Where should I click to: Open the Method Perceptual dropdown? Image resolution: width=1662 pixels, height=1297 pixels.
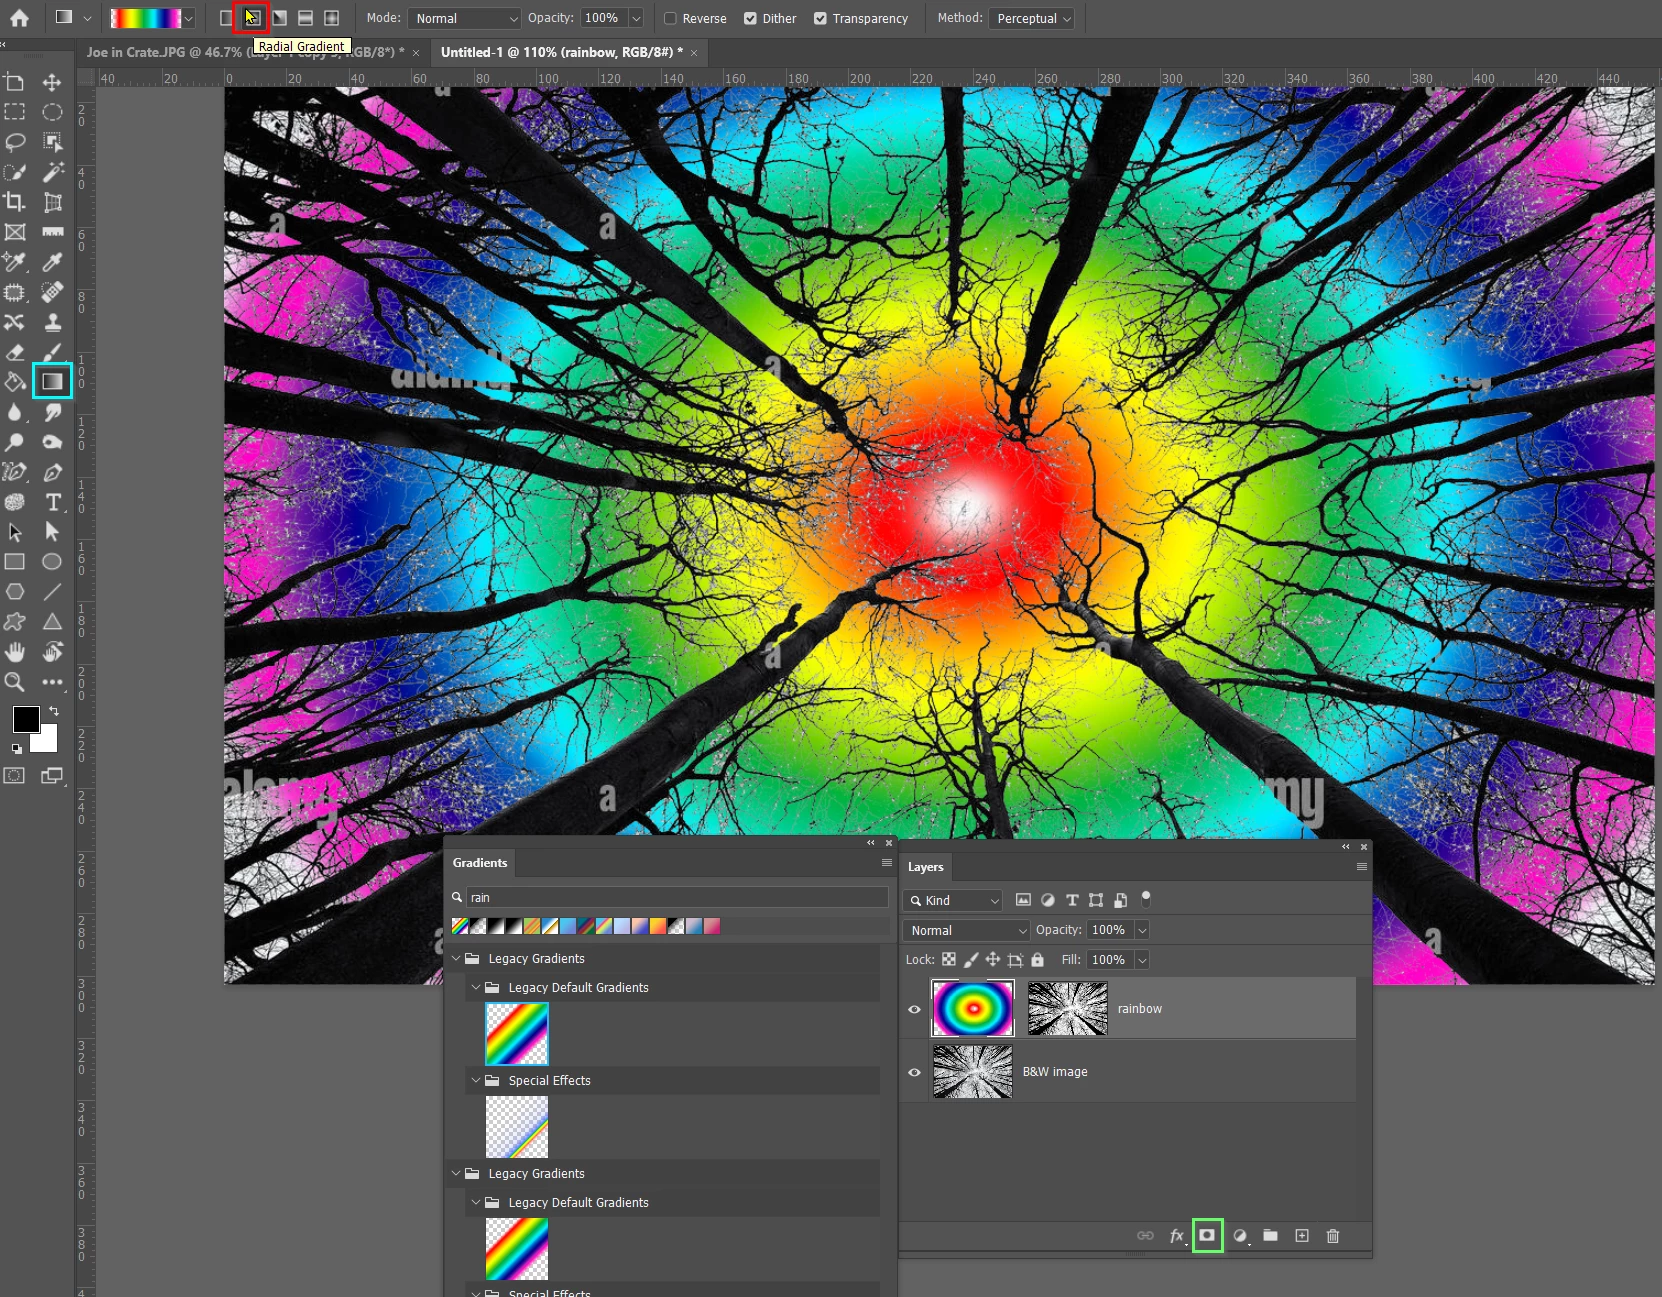1031,18
